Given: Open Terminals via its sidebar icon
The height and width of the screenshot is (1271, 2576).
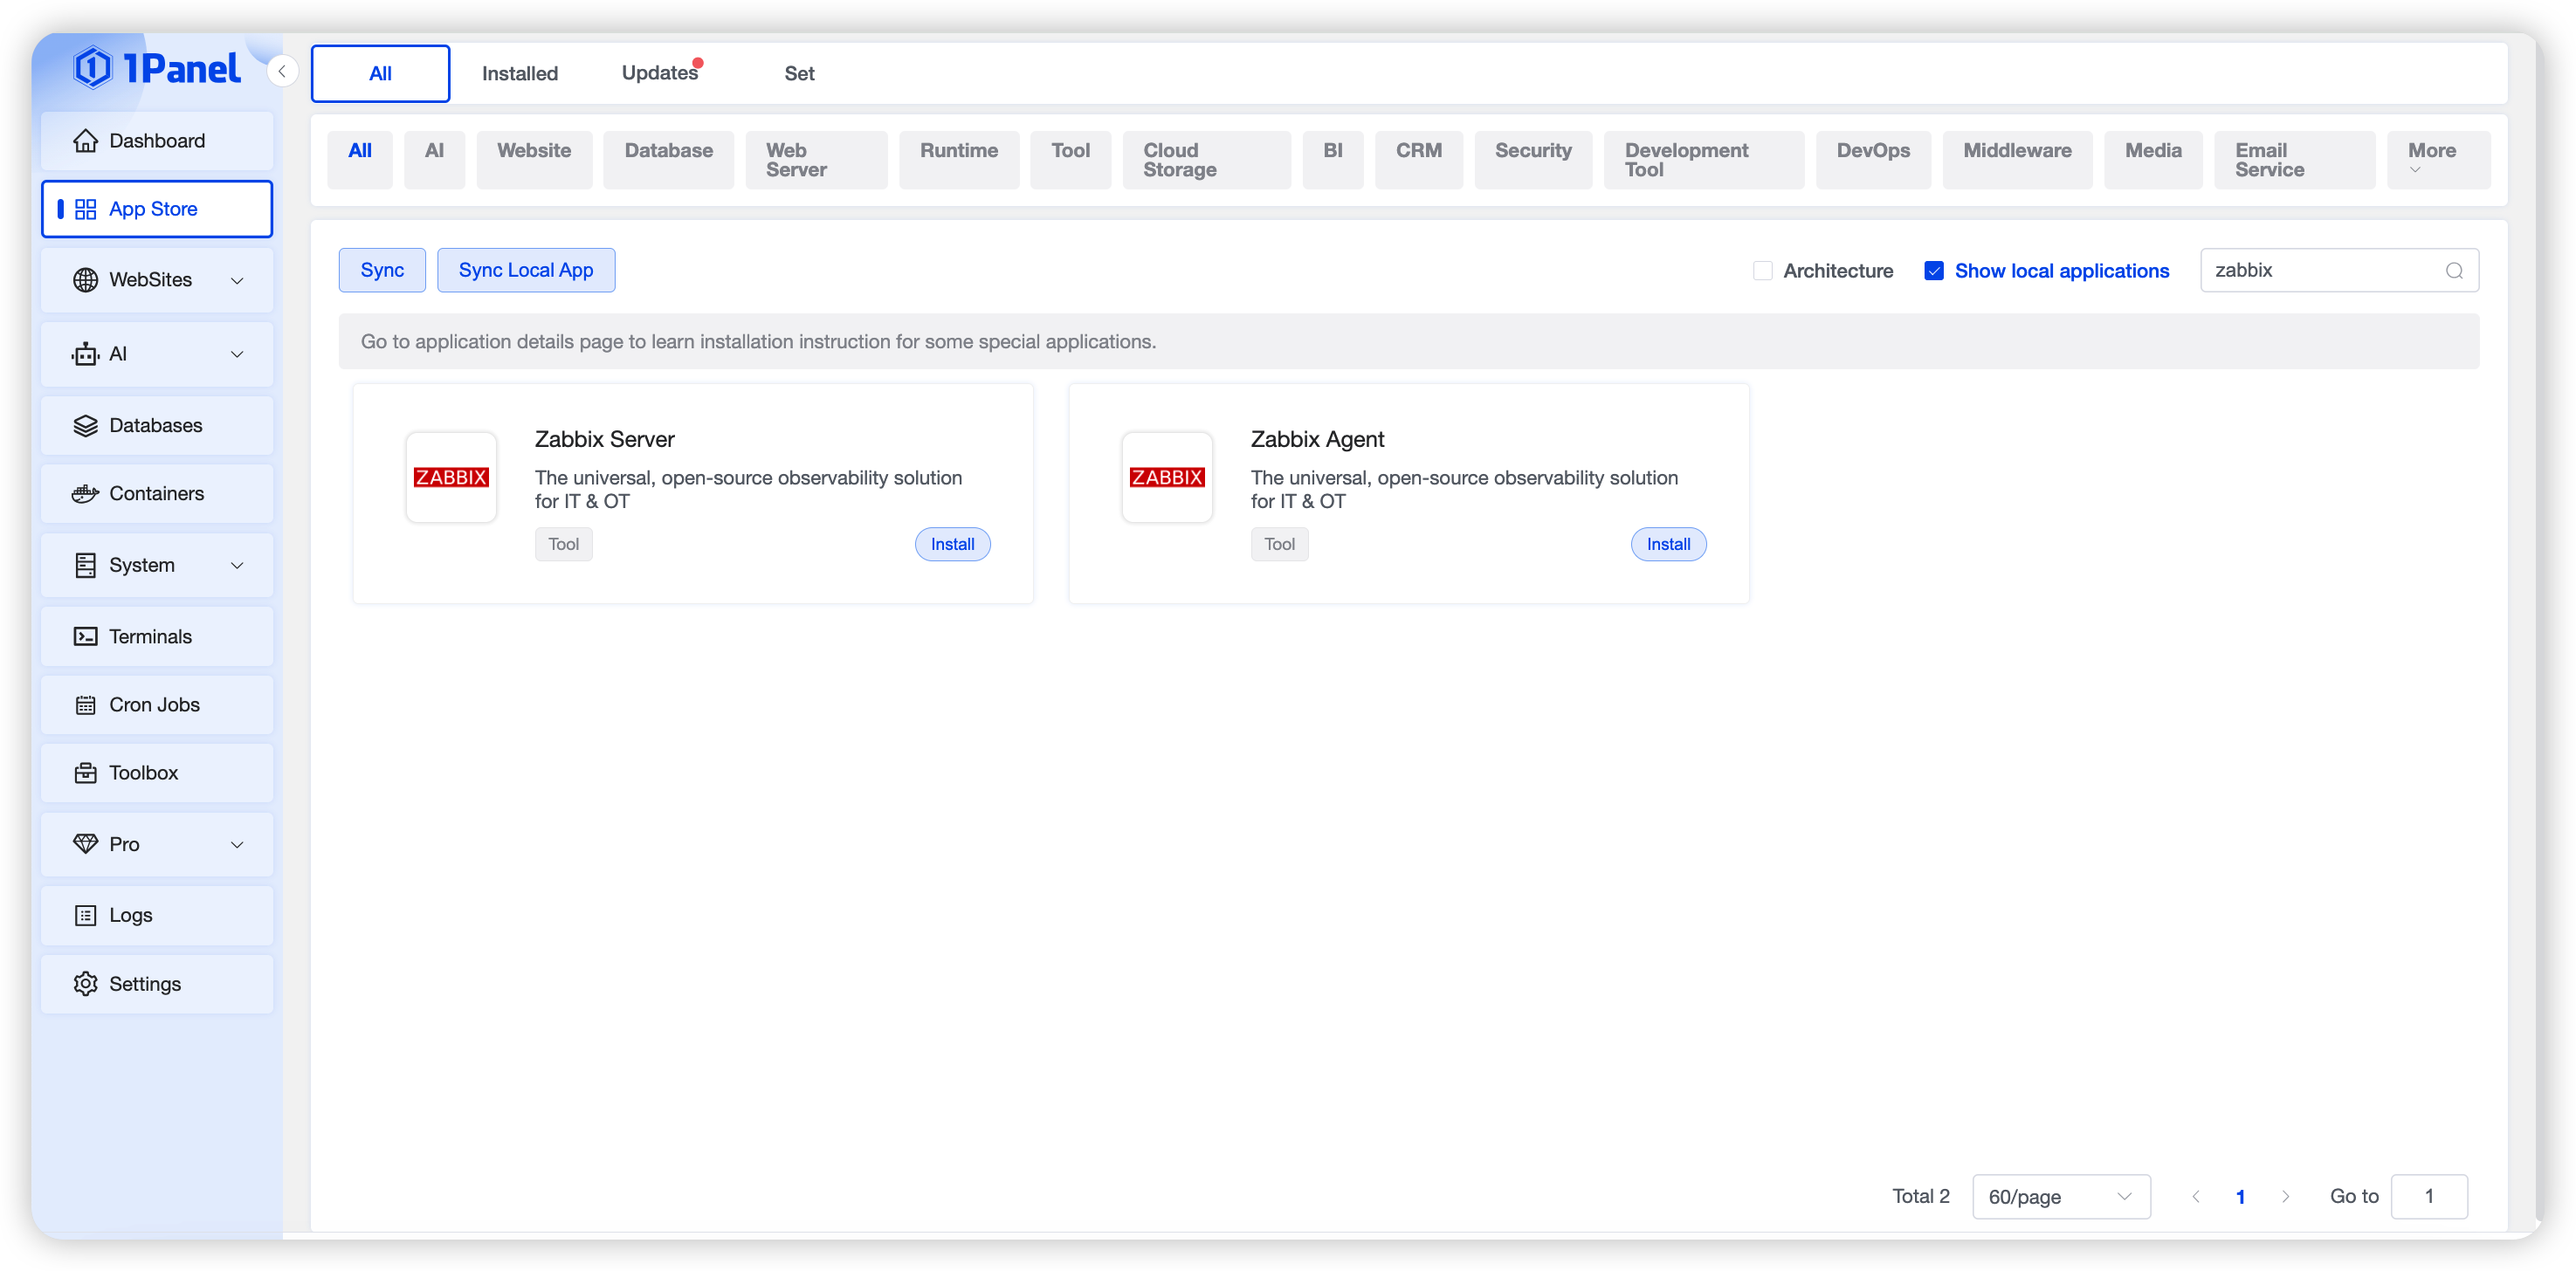Looking at the screenshot, I should (x=85, y=637).
